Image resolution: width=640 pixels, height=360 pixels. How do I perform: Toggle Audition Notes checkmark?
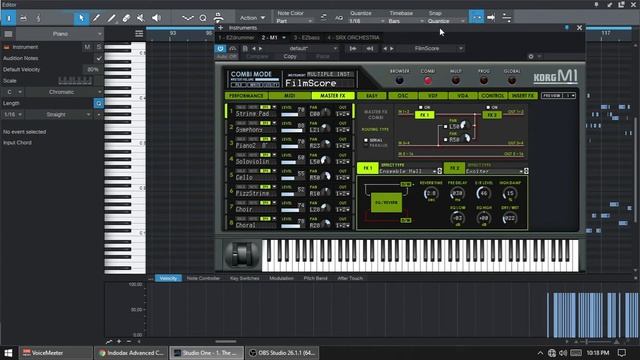click(98, 58)
